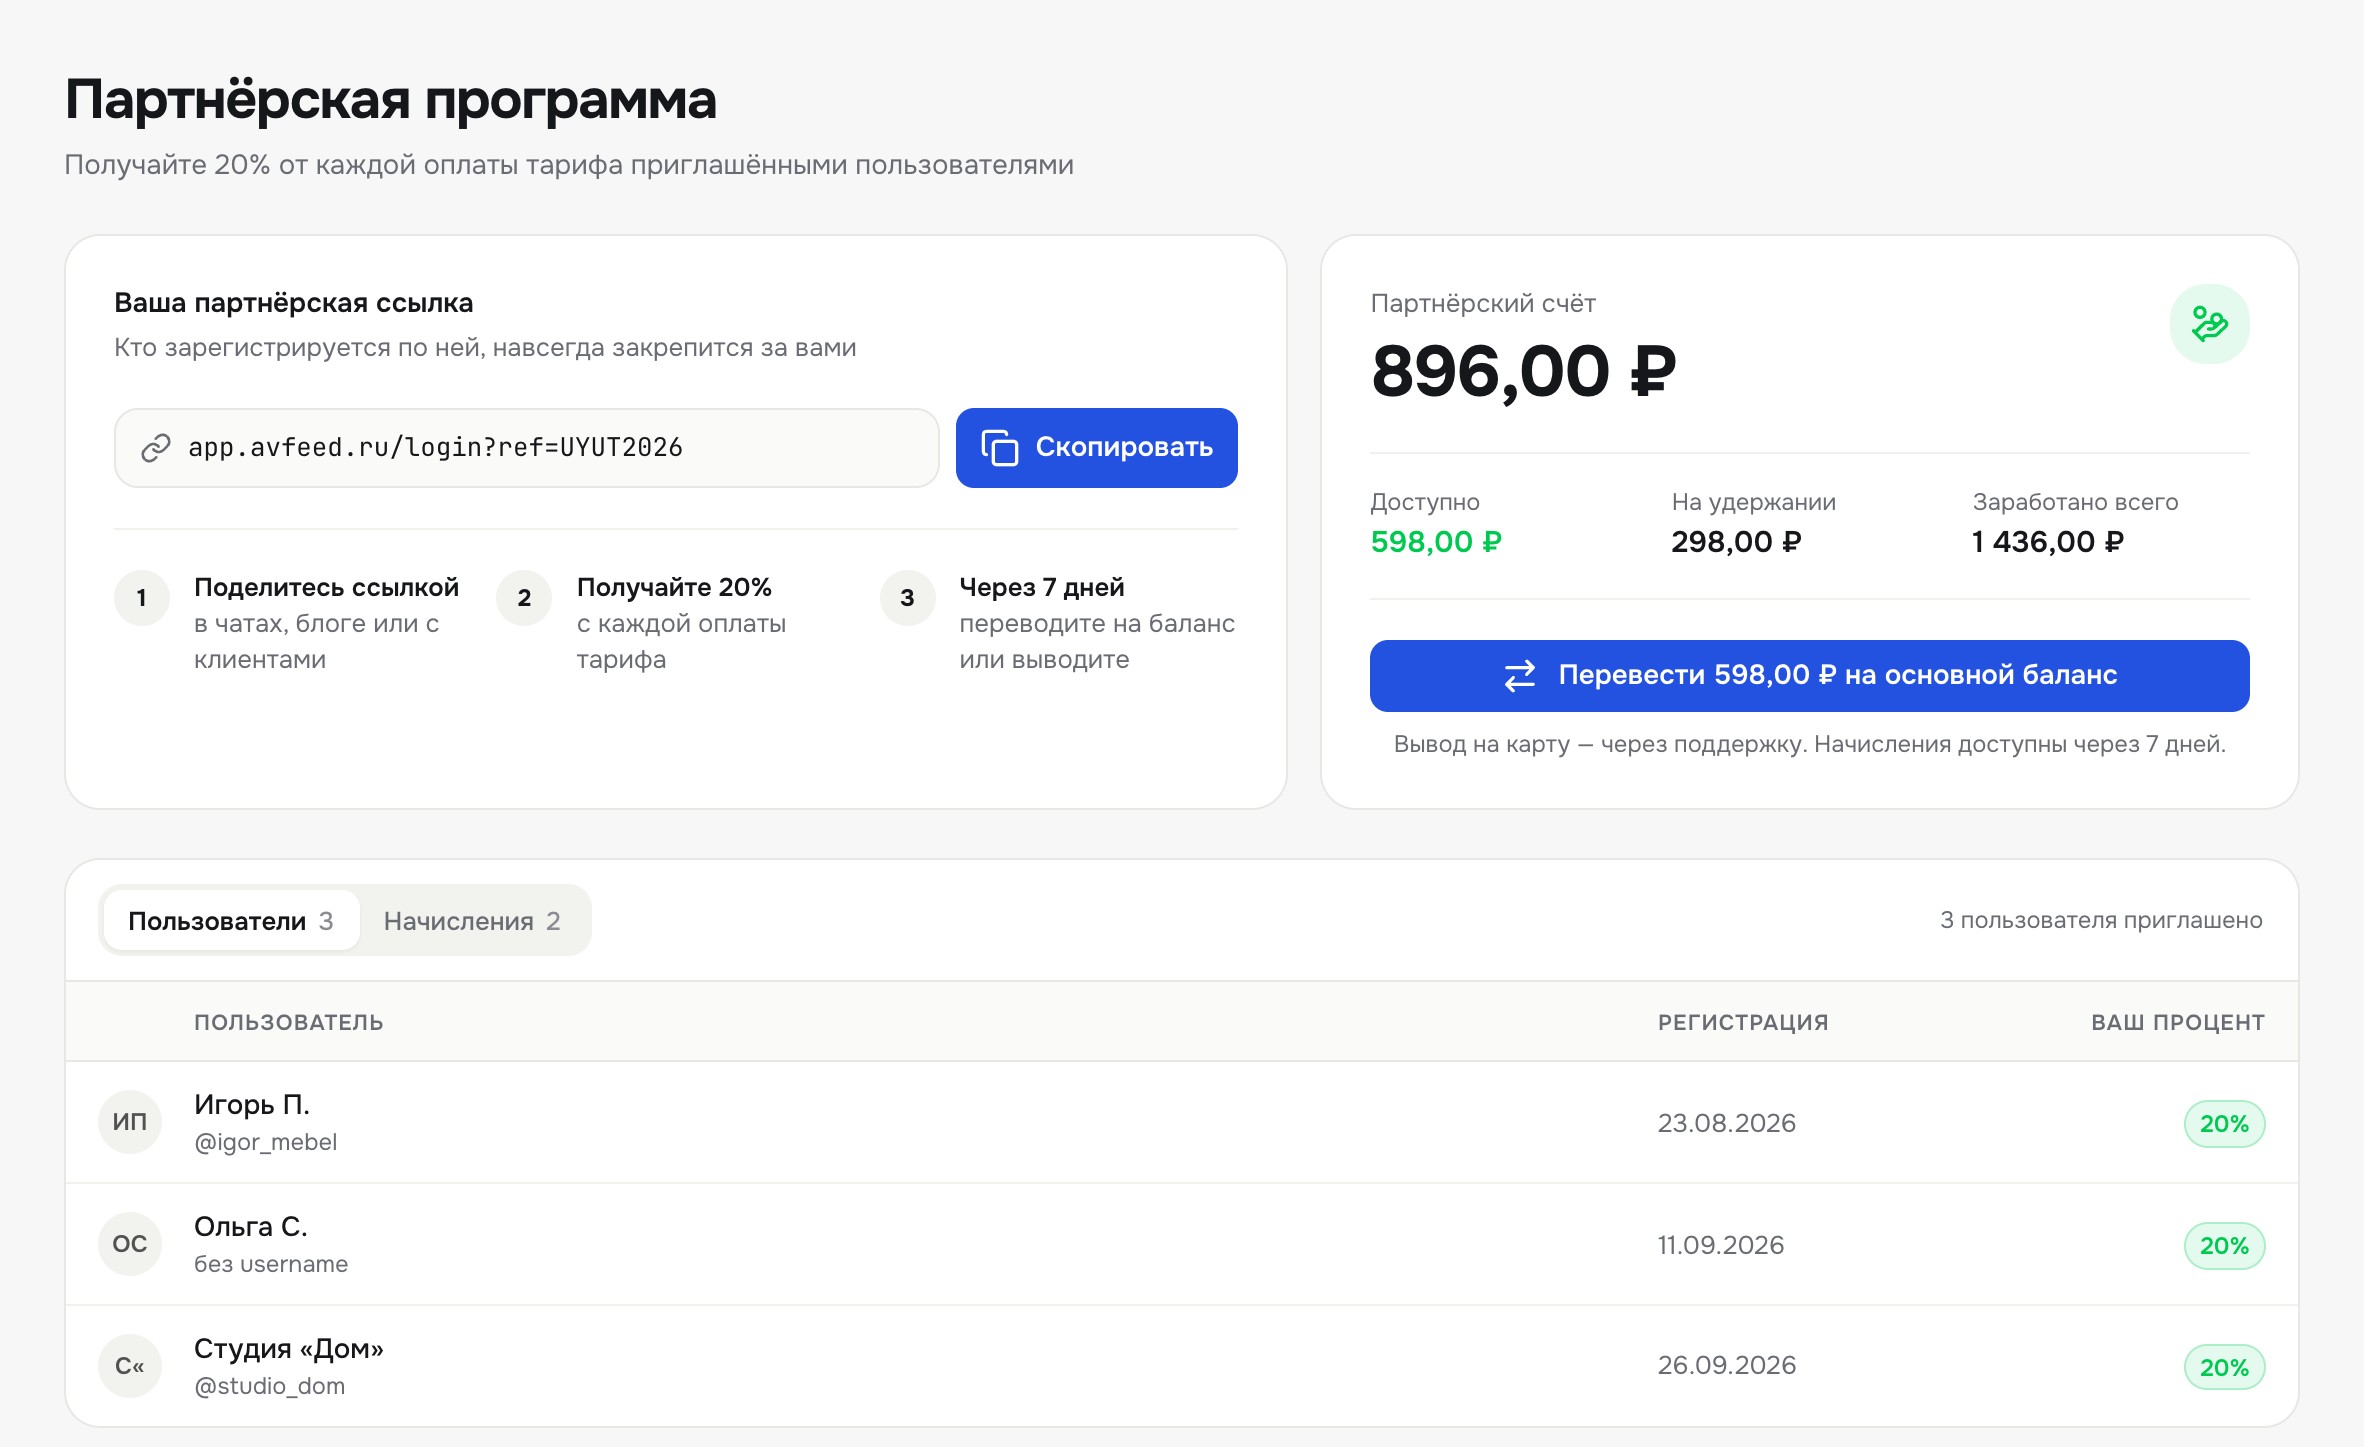
Task: Click the link chain icon in referral field
Action: [155, 448]
